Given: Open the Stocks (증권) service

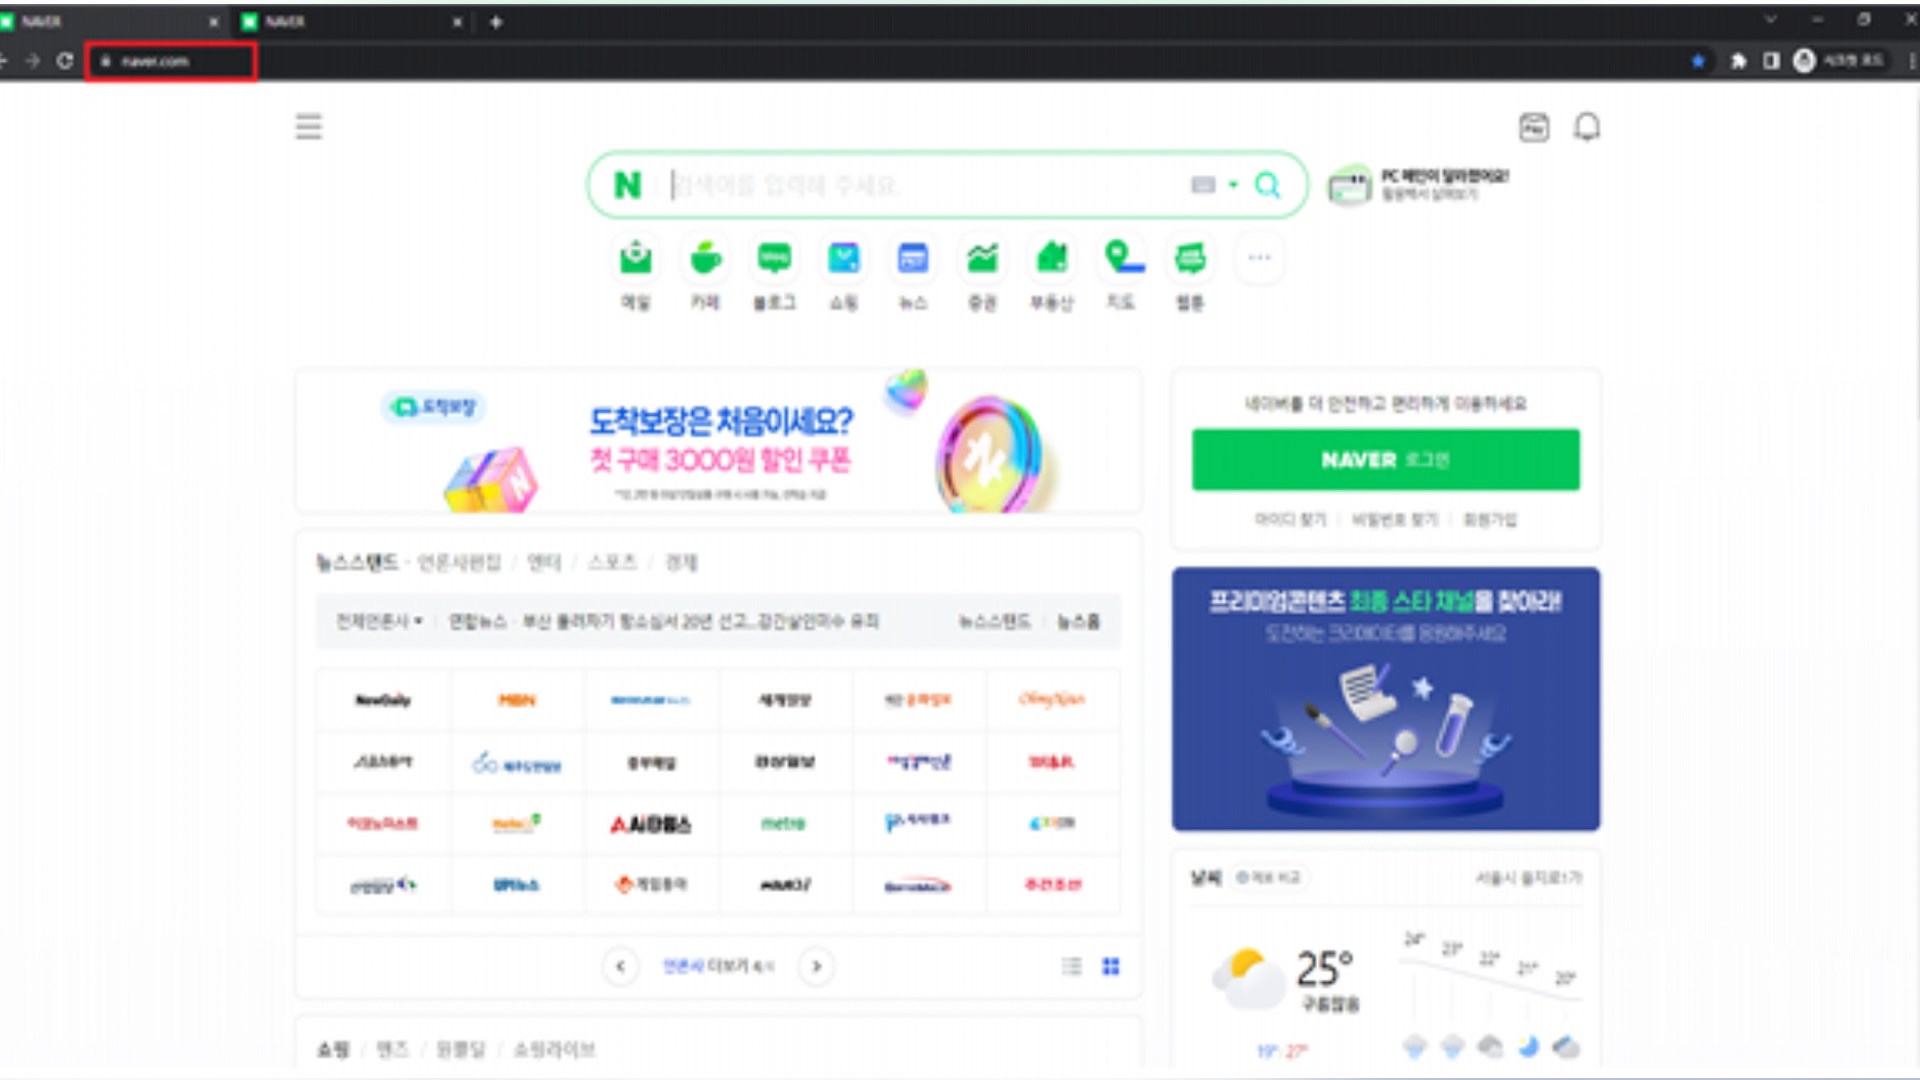Looking at the screenshot, I should 983,258.
